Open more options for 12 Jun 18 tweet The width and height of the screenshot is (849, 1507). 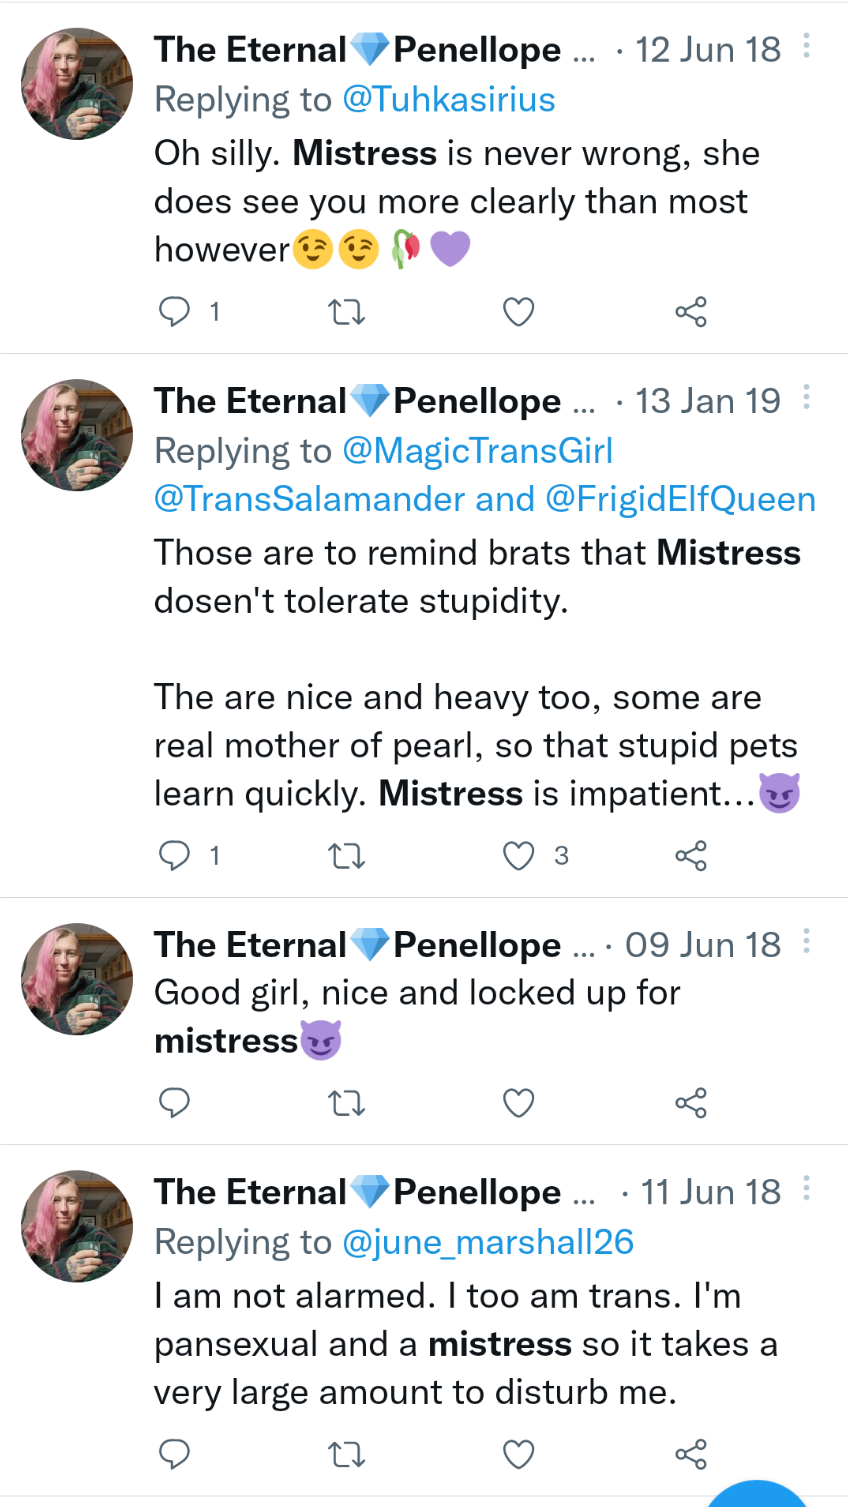[x=807, y=47]
